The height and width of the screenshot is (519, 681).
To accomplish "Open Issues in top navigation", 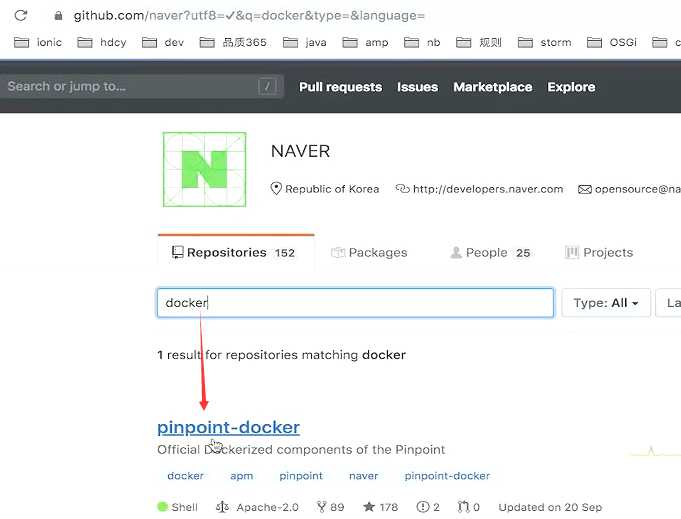I will click(417, 87).
